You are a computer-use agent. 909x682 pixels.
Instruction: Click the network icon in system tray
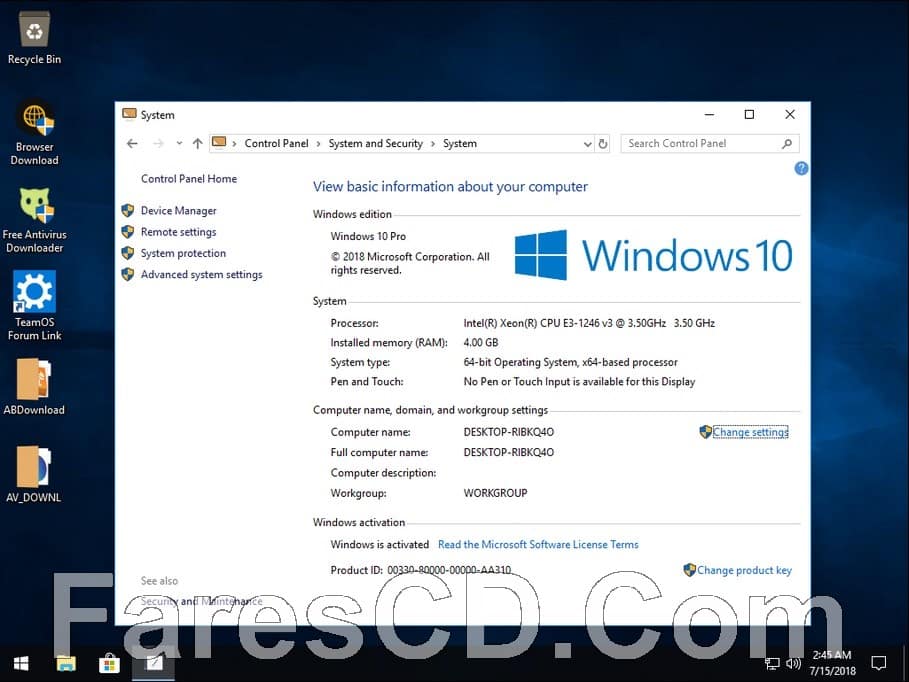(772, 663)
